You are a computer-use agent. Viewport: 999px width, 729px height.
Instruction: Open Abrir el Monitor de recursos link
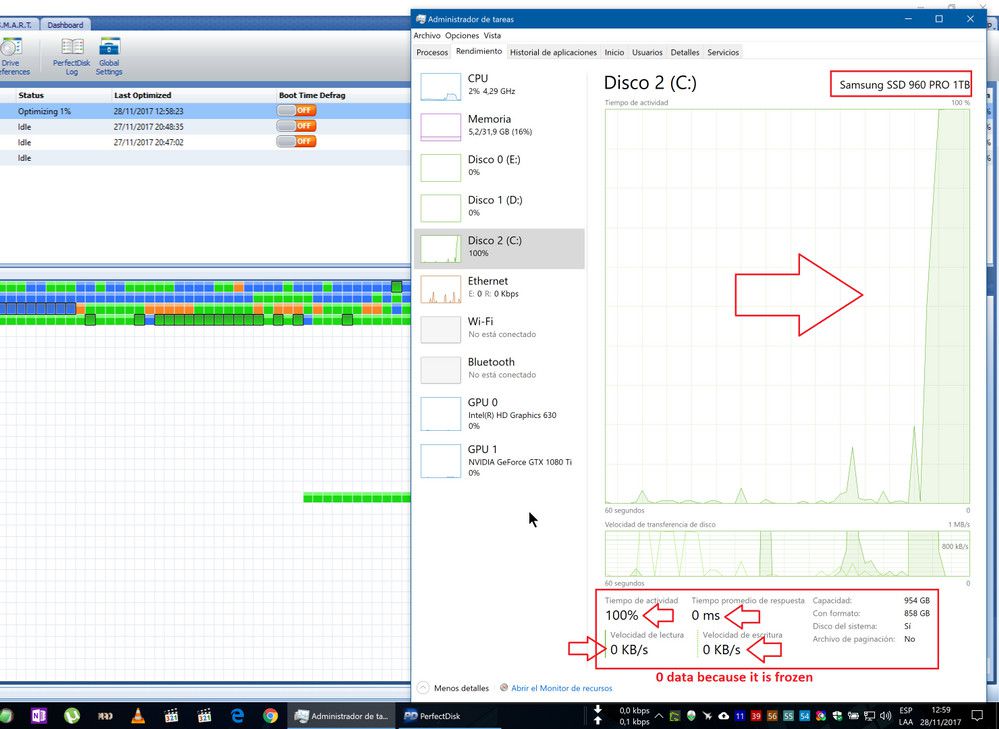pos(560,688)
